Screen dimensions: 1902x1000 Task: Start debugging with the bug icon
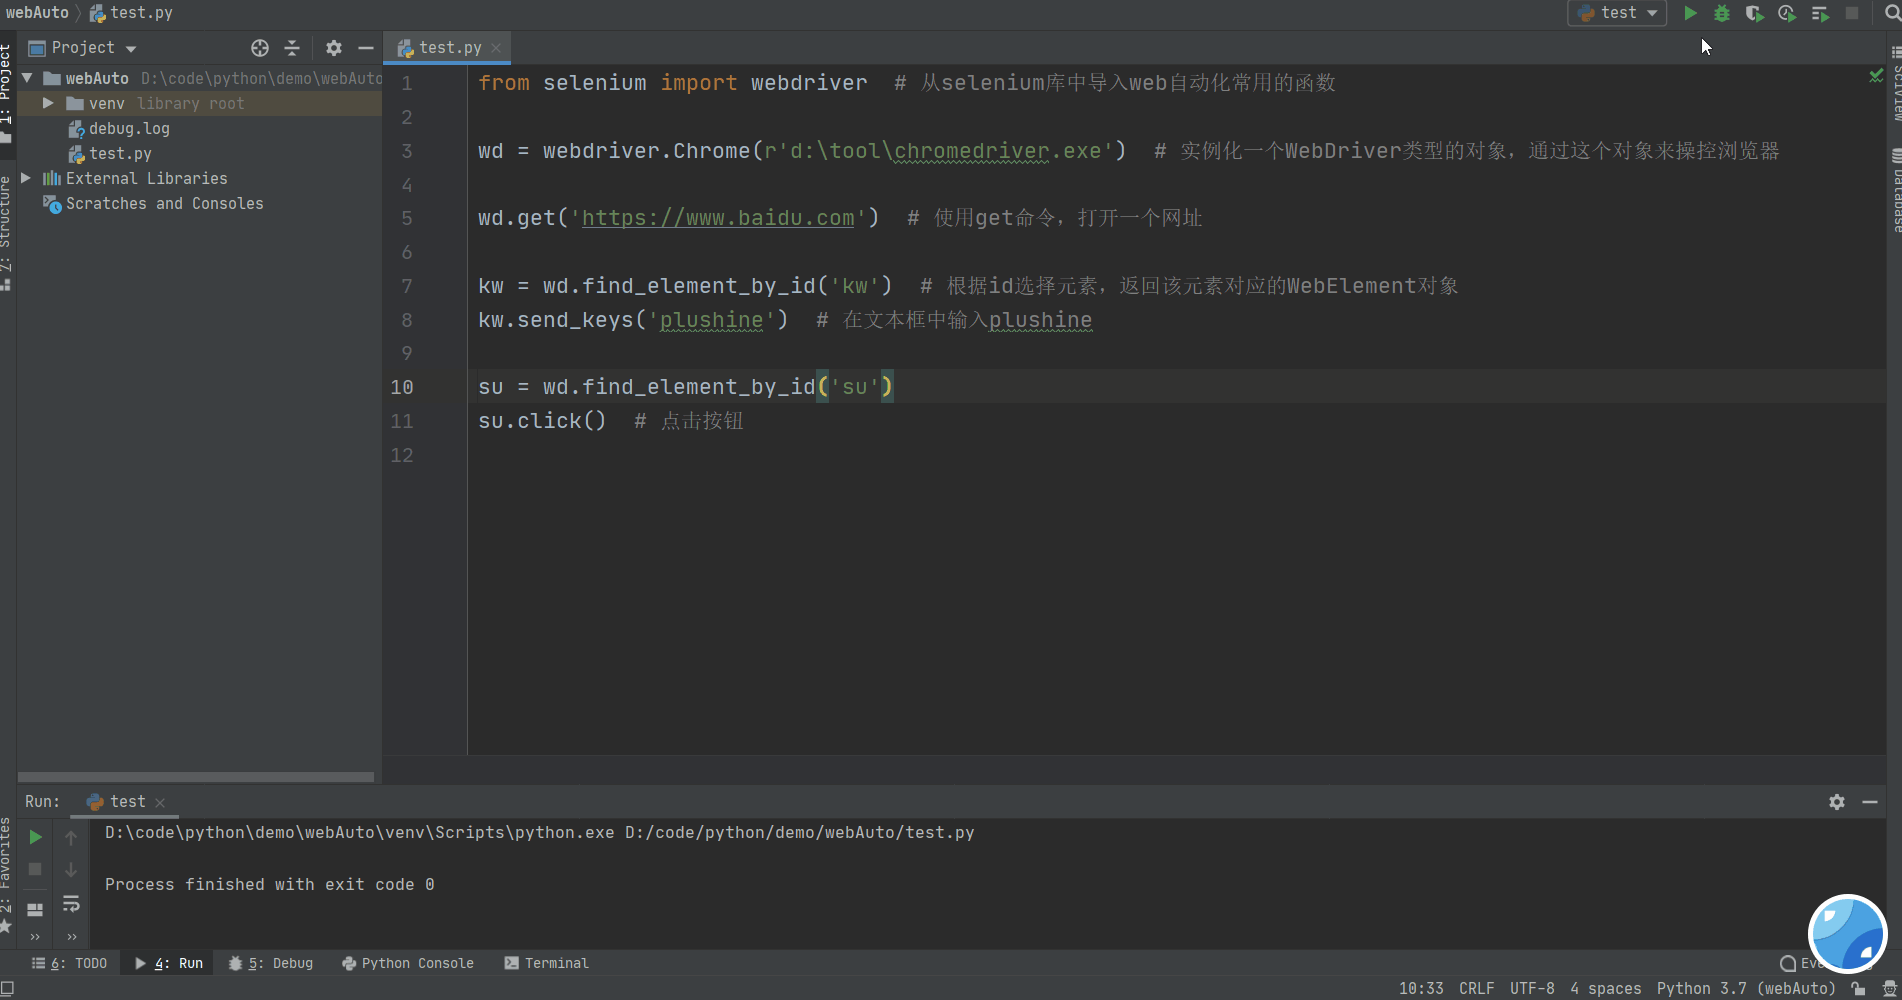pyautogui.click(x=1722, y=13)
